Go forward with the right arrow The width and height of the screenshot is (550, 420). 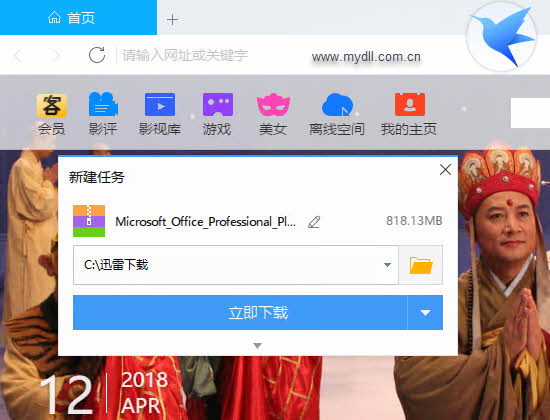pos(56,55)
